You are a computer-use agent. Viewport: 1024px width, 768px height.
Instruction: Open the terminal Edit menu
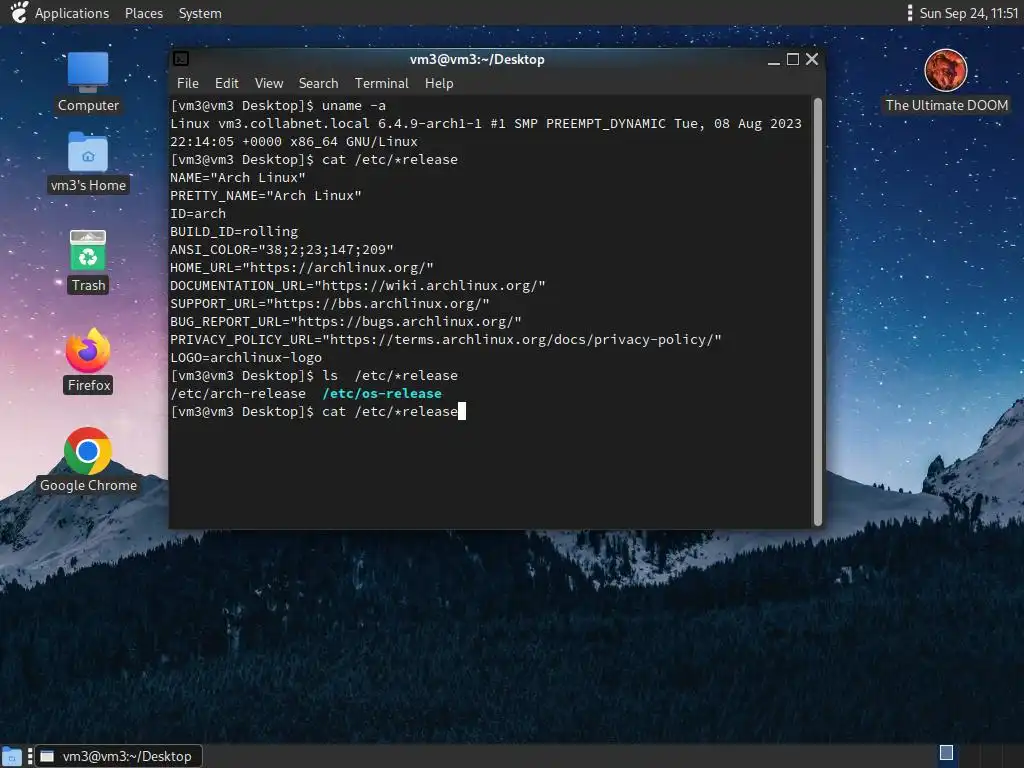click(x=227, y=83)
